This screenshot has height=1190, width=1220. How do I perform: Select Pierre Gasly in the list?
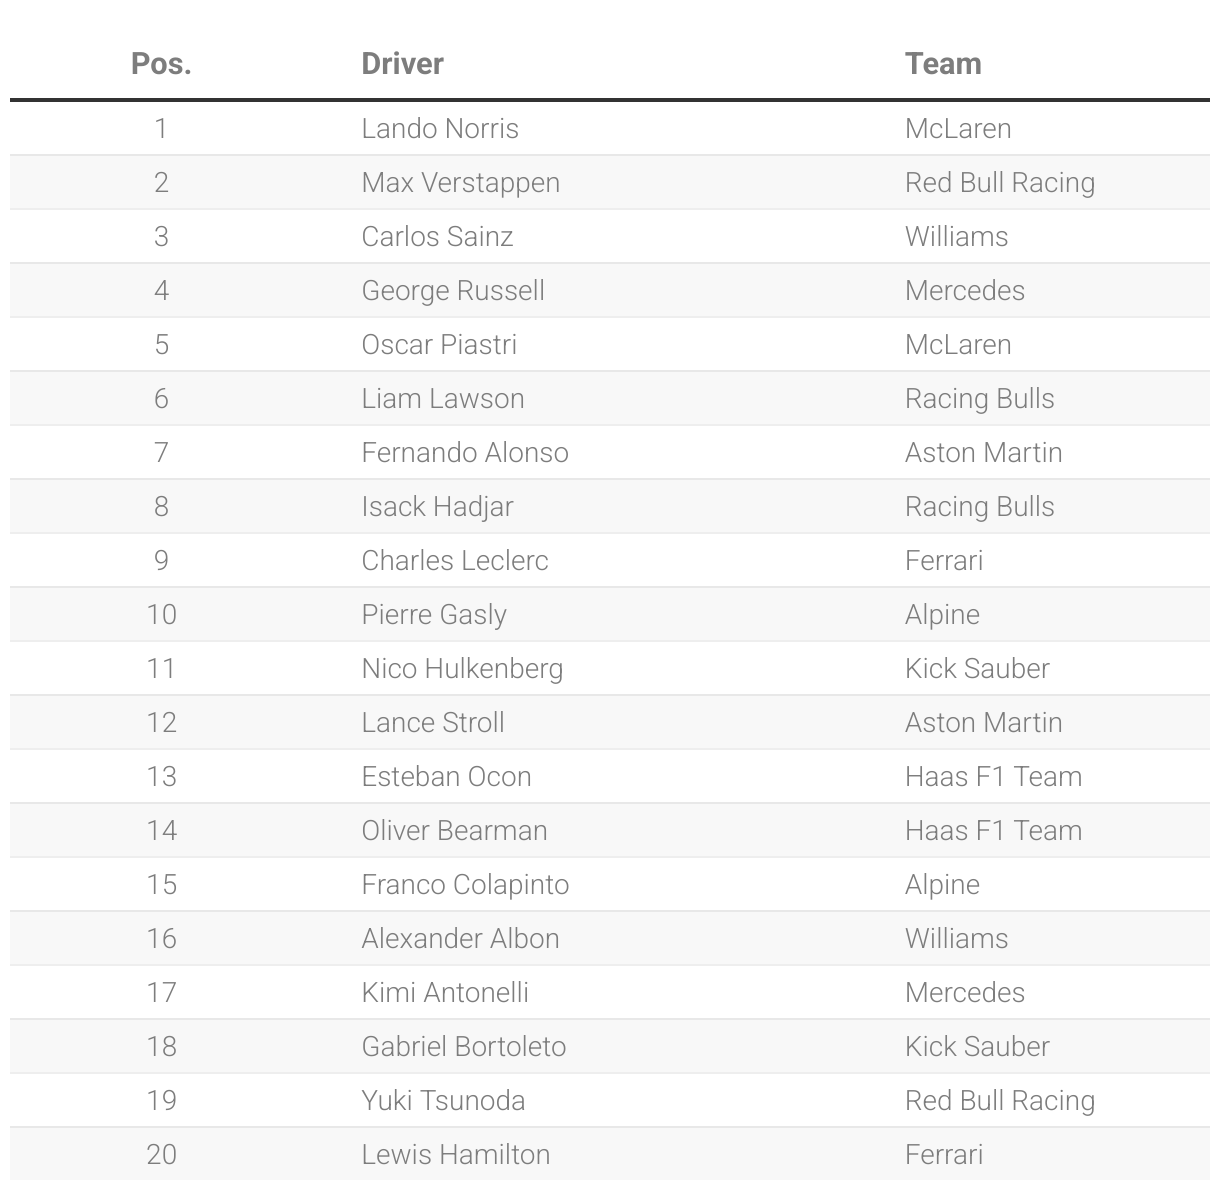(x=434, y=615)
